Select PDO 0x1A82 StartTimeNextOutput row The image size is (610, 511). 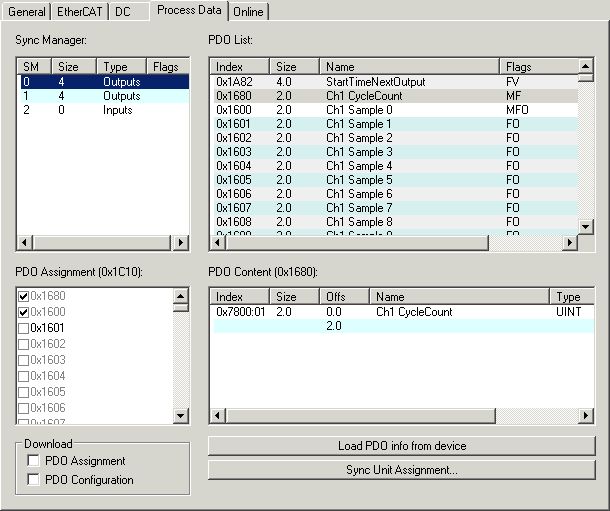tap(396, 82)
